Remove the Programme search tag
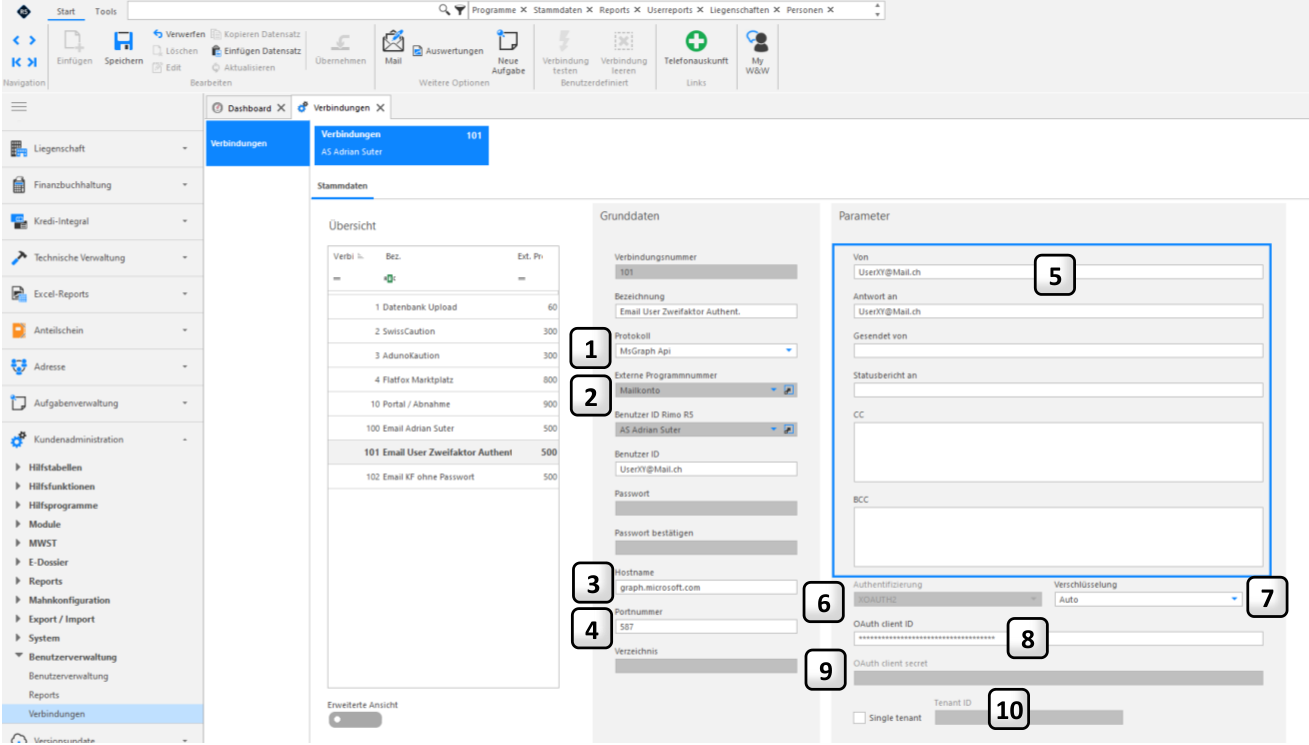Image resolution: width=1309 pixels, height=745 pixels. click(x=524, y=9)
